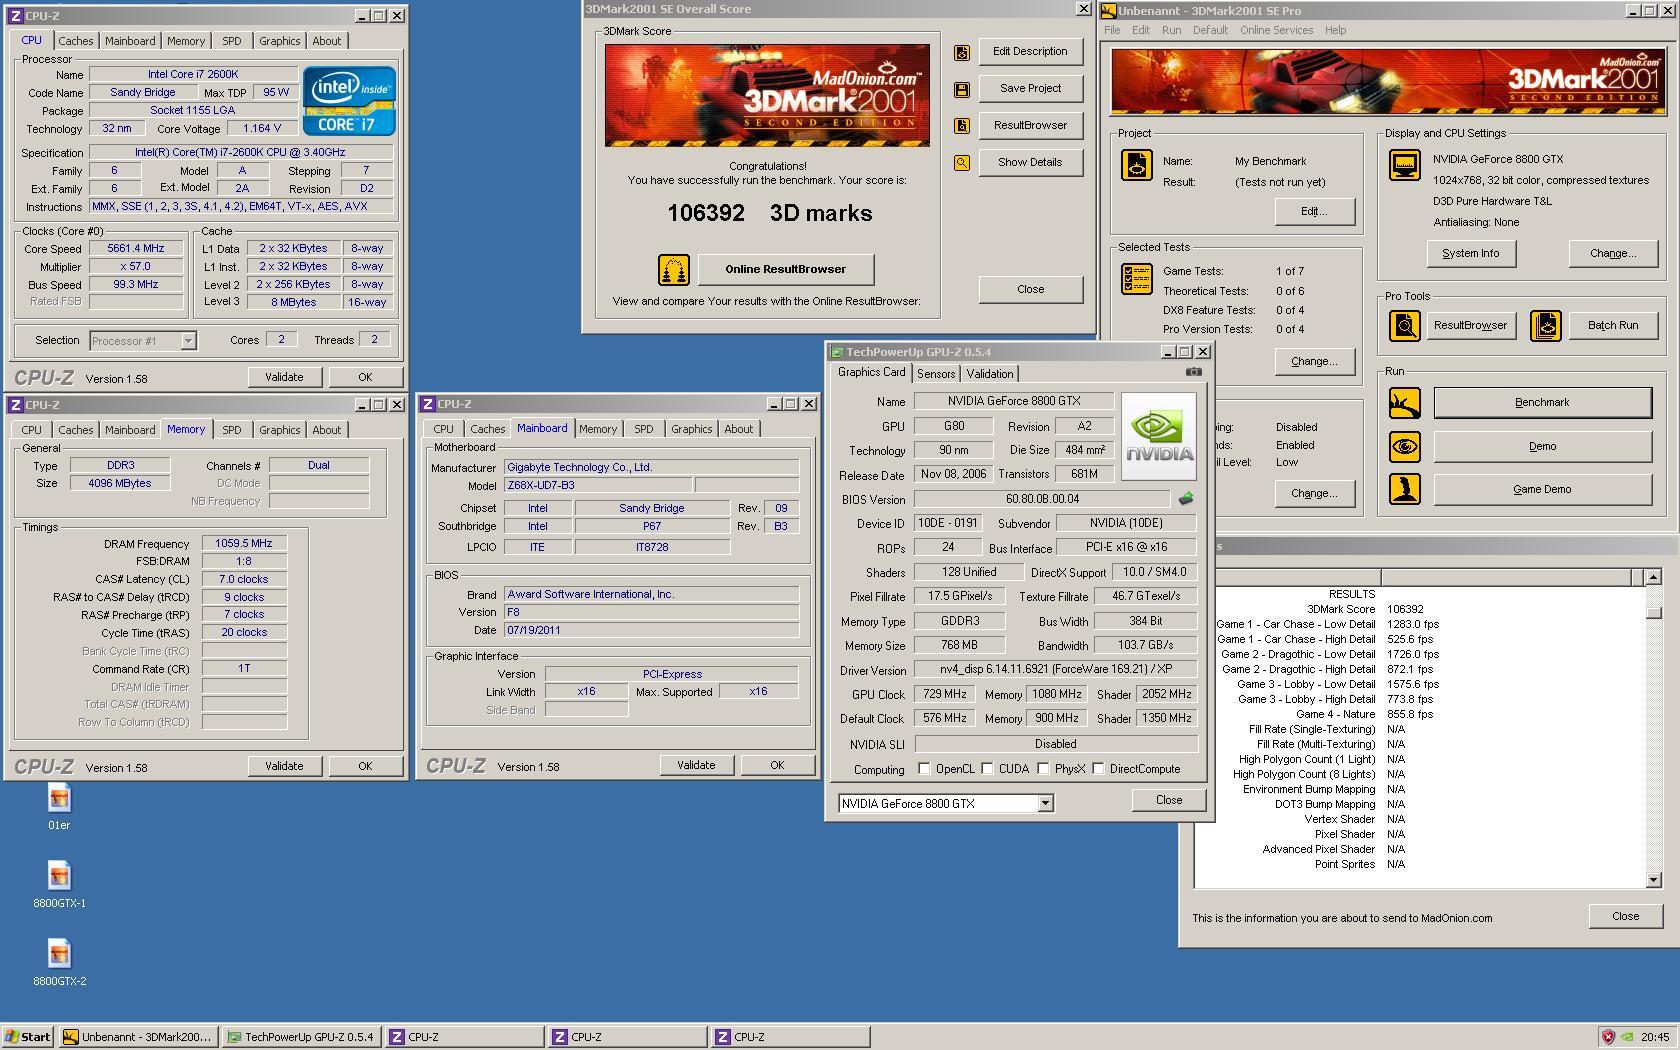The width and height of the screenshot is (1680, 1050).
Task: Open the Online Services menu
Action: (x=1276, y=30)
